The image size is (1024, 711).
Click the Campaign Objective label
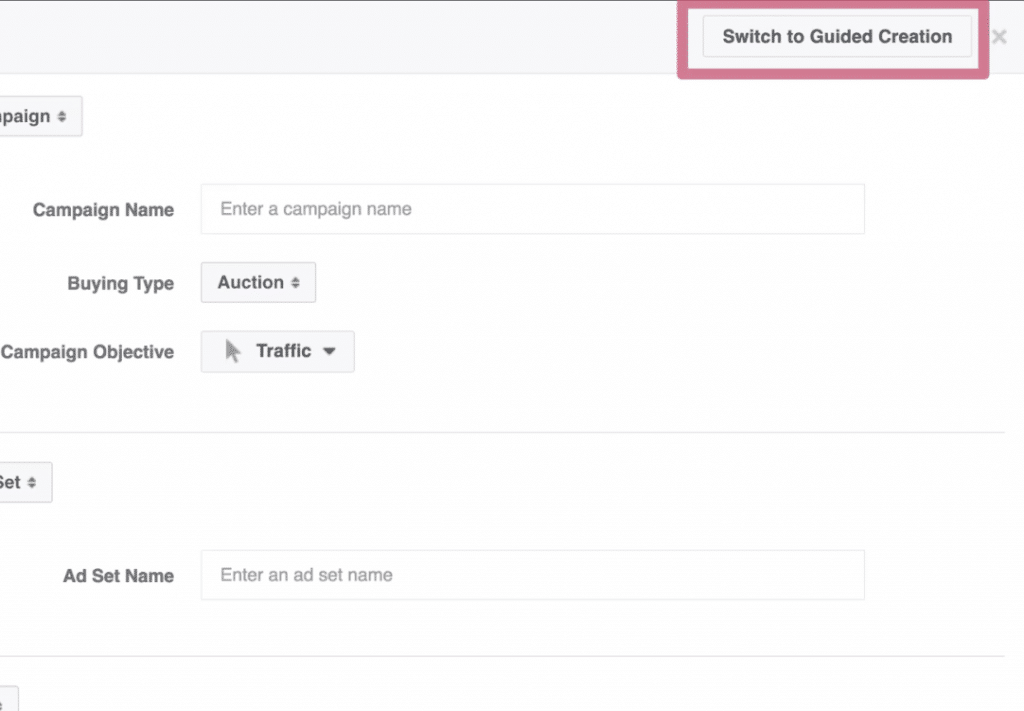pos(88,352)
